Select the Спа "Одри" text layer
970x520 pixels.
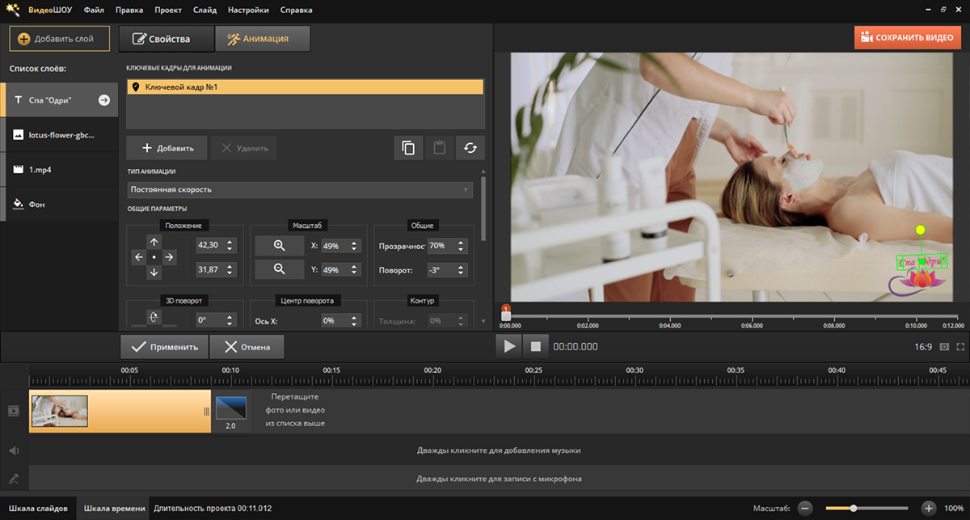[x=60, y=100]
